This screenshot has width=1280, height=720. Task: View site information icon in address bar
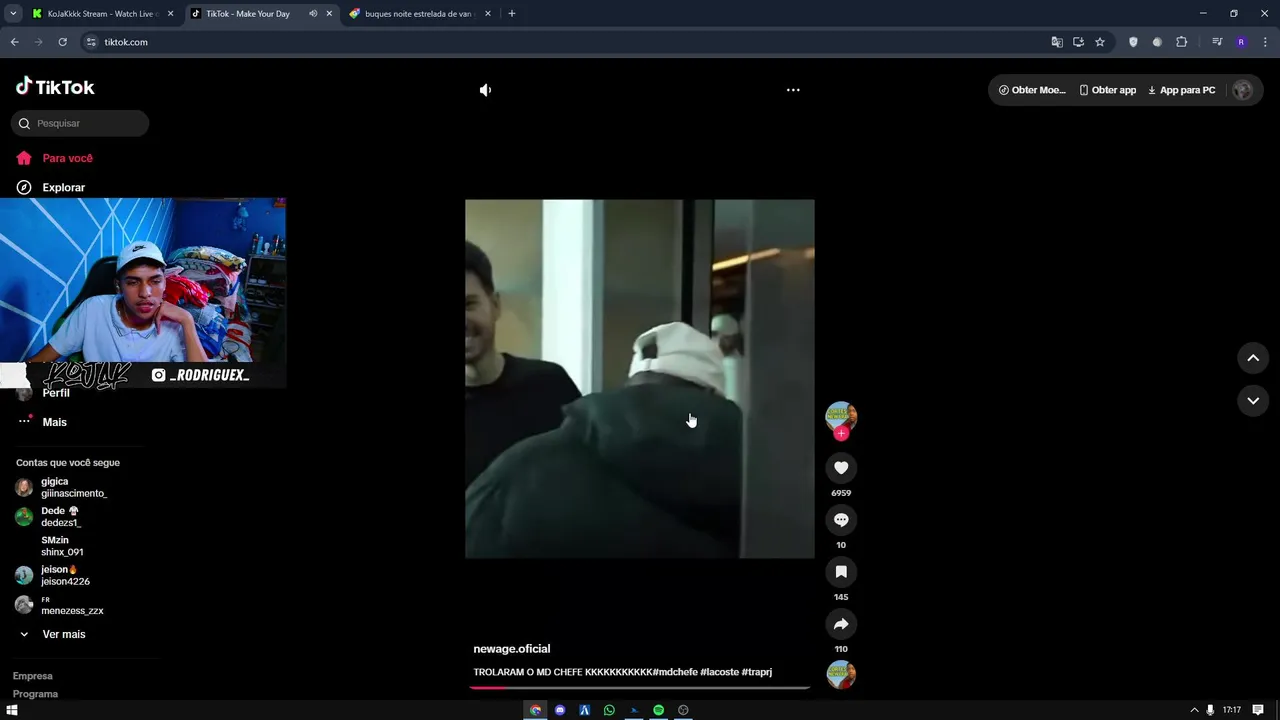click(91, 42)
